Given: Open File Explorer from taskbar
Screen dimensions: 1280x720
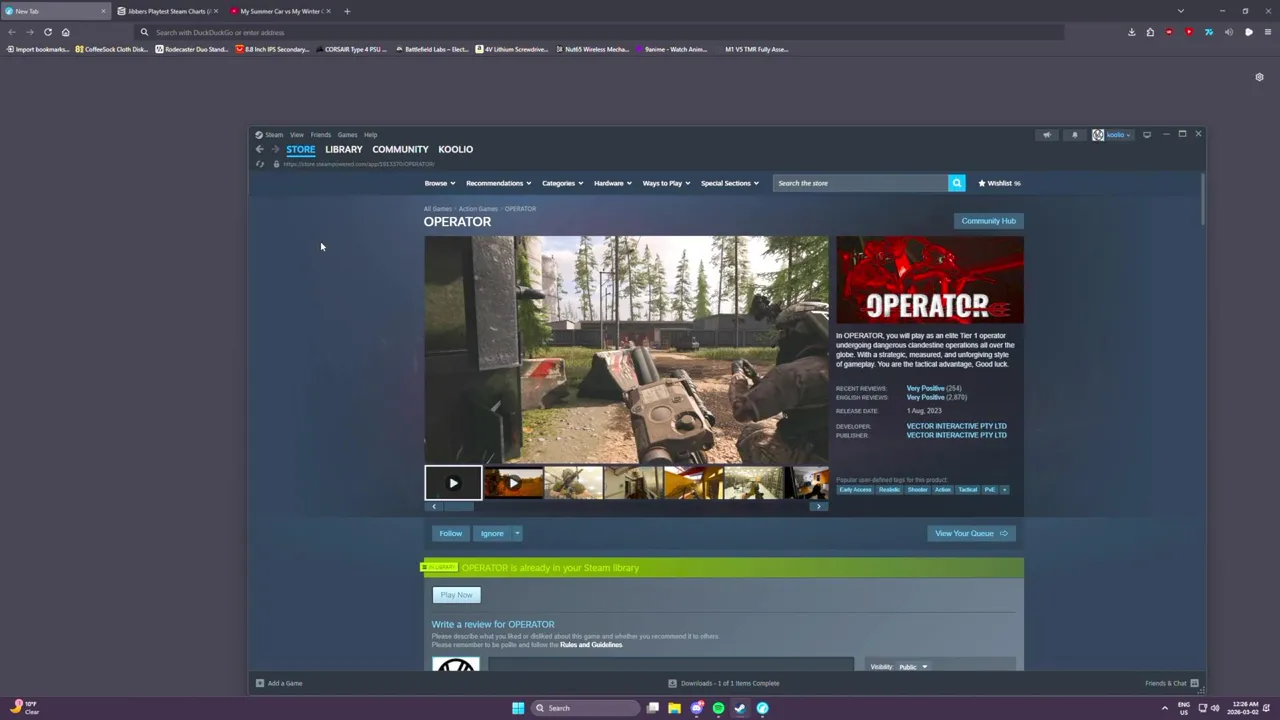Looking at the screenshot, I should coord(674,708).
